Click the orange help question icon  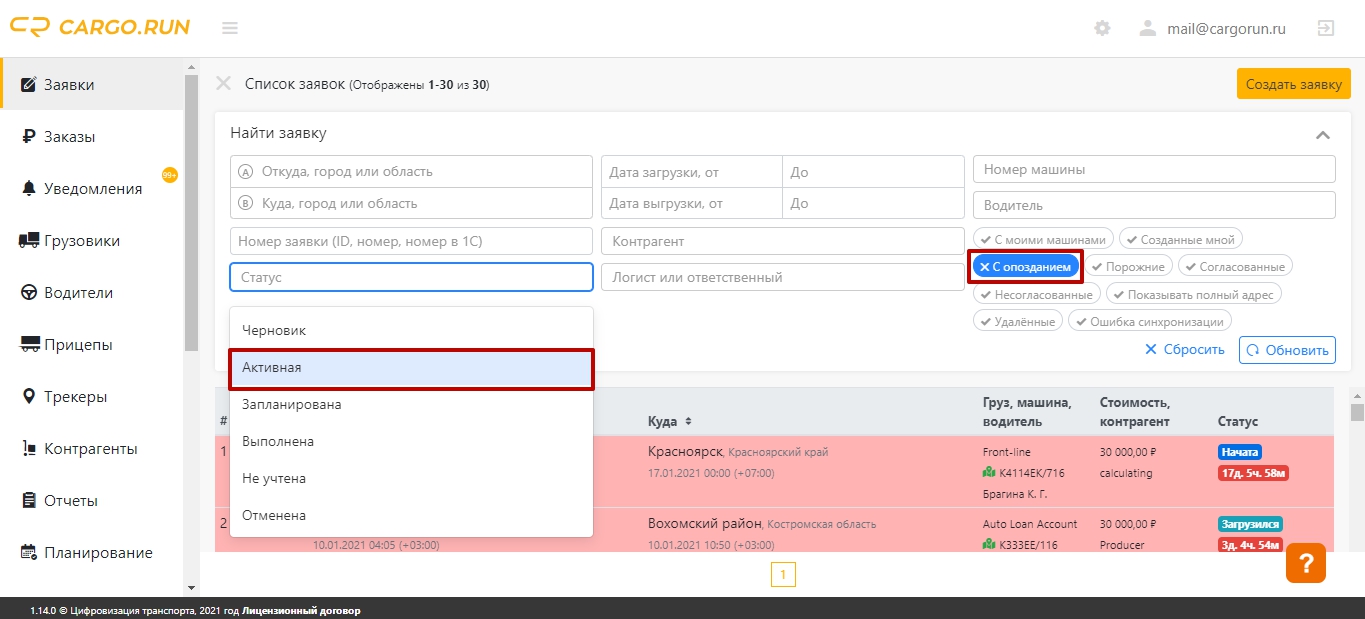click(x=1305, y=563)
